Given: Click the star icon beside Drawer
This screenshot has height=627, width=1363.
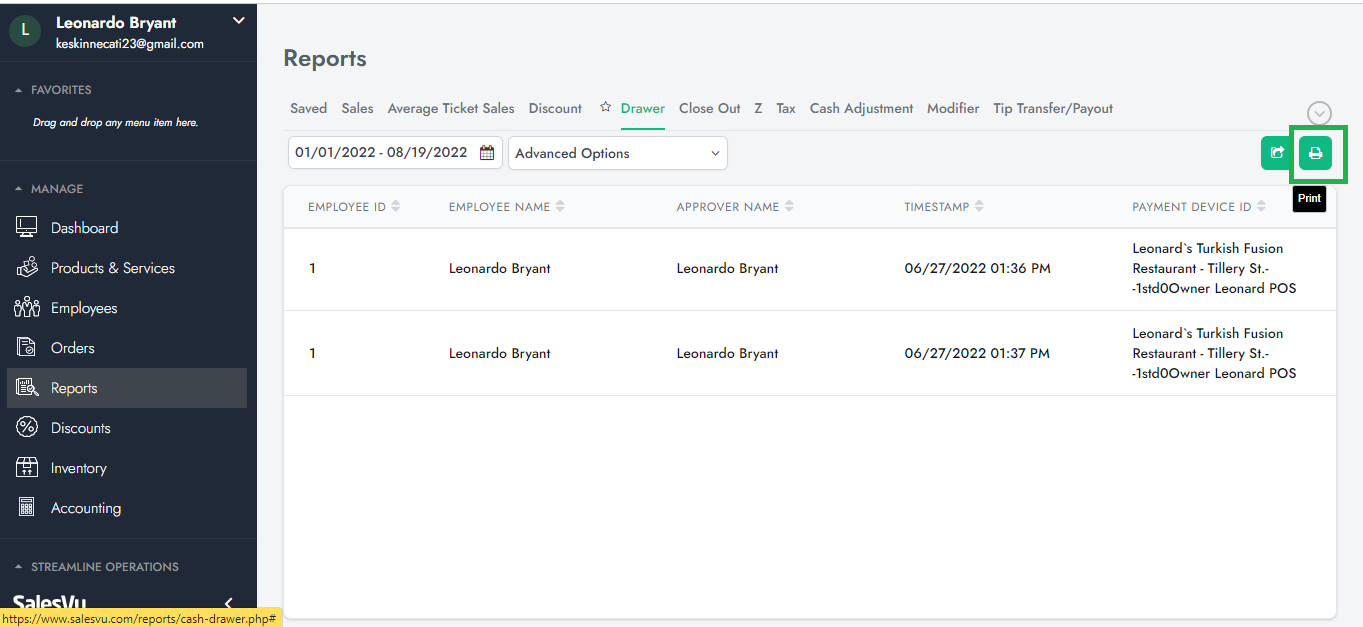Looking at the screenshot, I should [605, 108].
